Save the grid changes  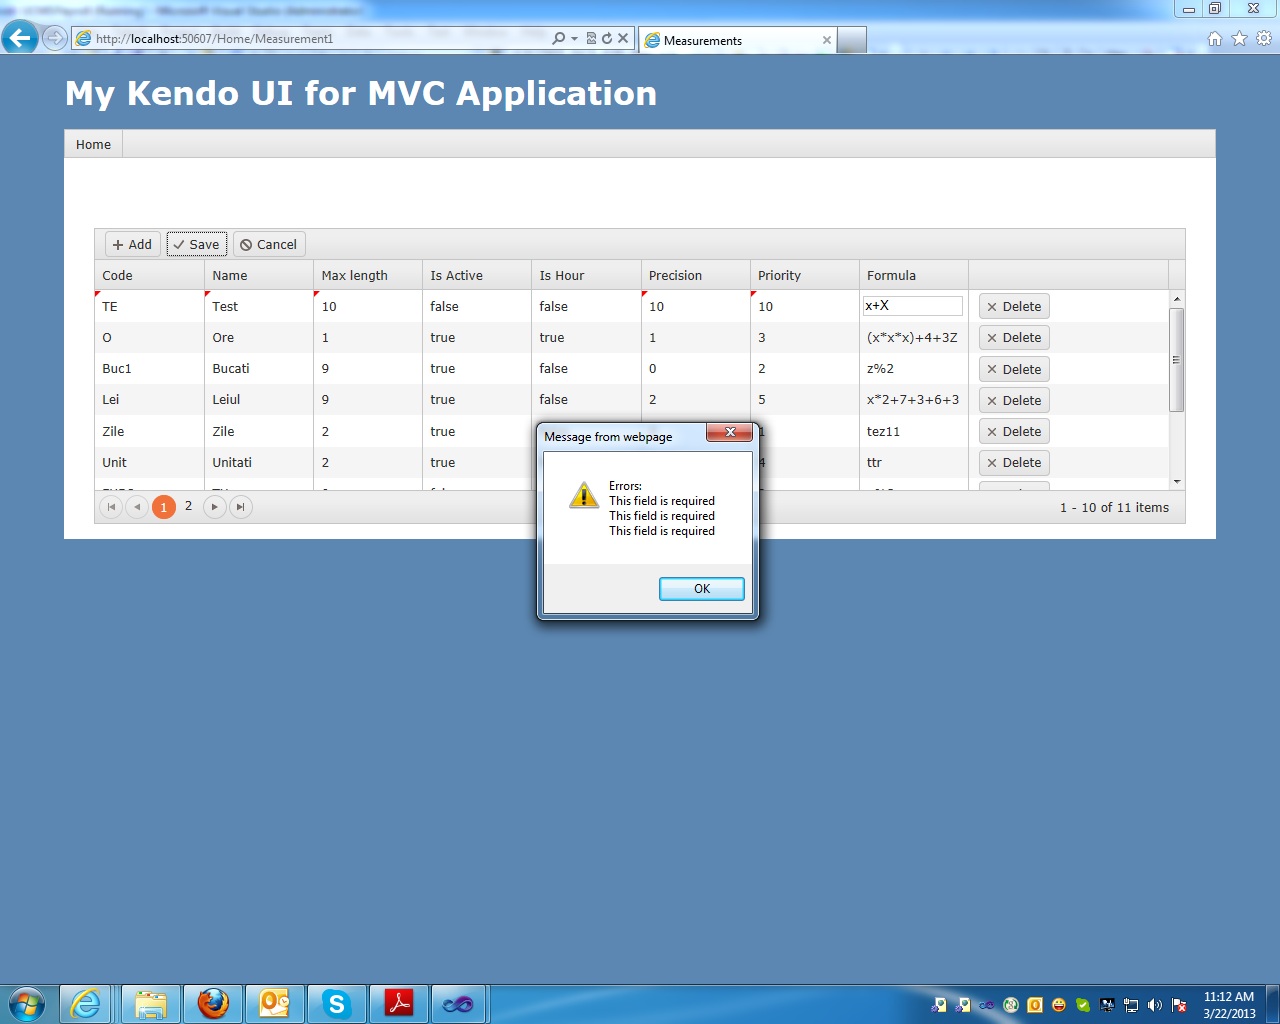tap(197, 244)
